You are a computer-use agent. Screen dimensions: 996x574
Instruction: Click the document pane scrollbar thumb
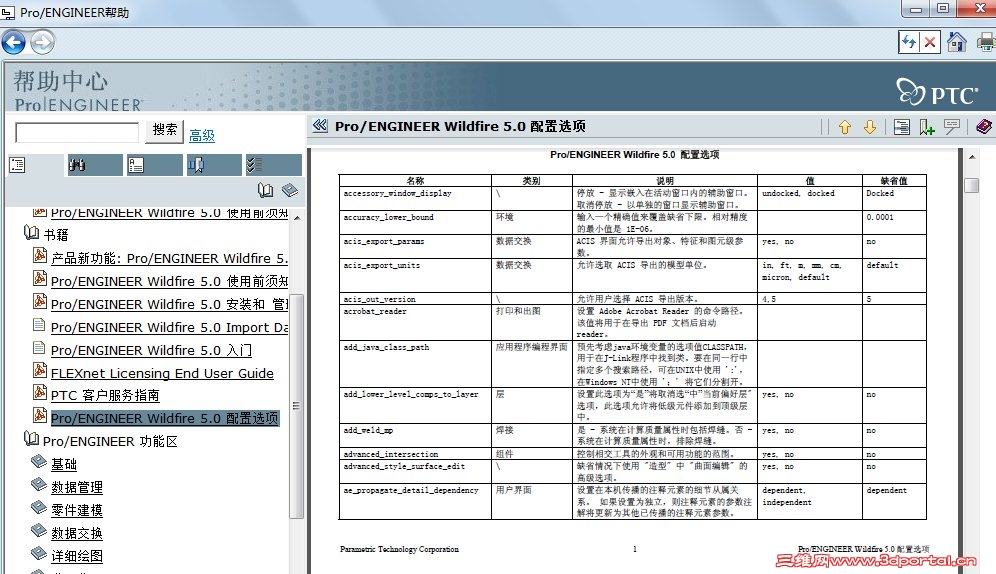(972, 185)
